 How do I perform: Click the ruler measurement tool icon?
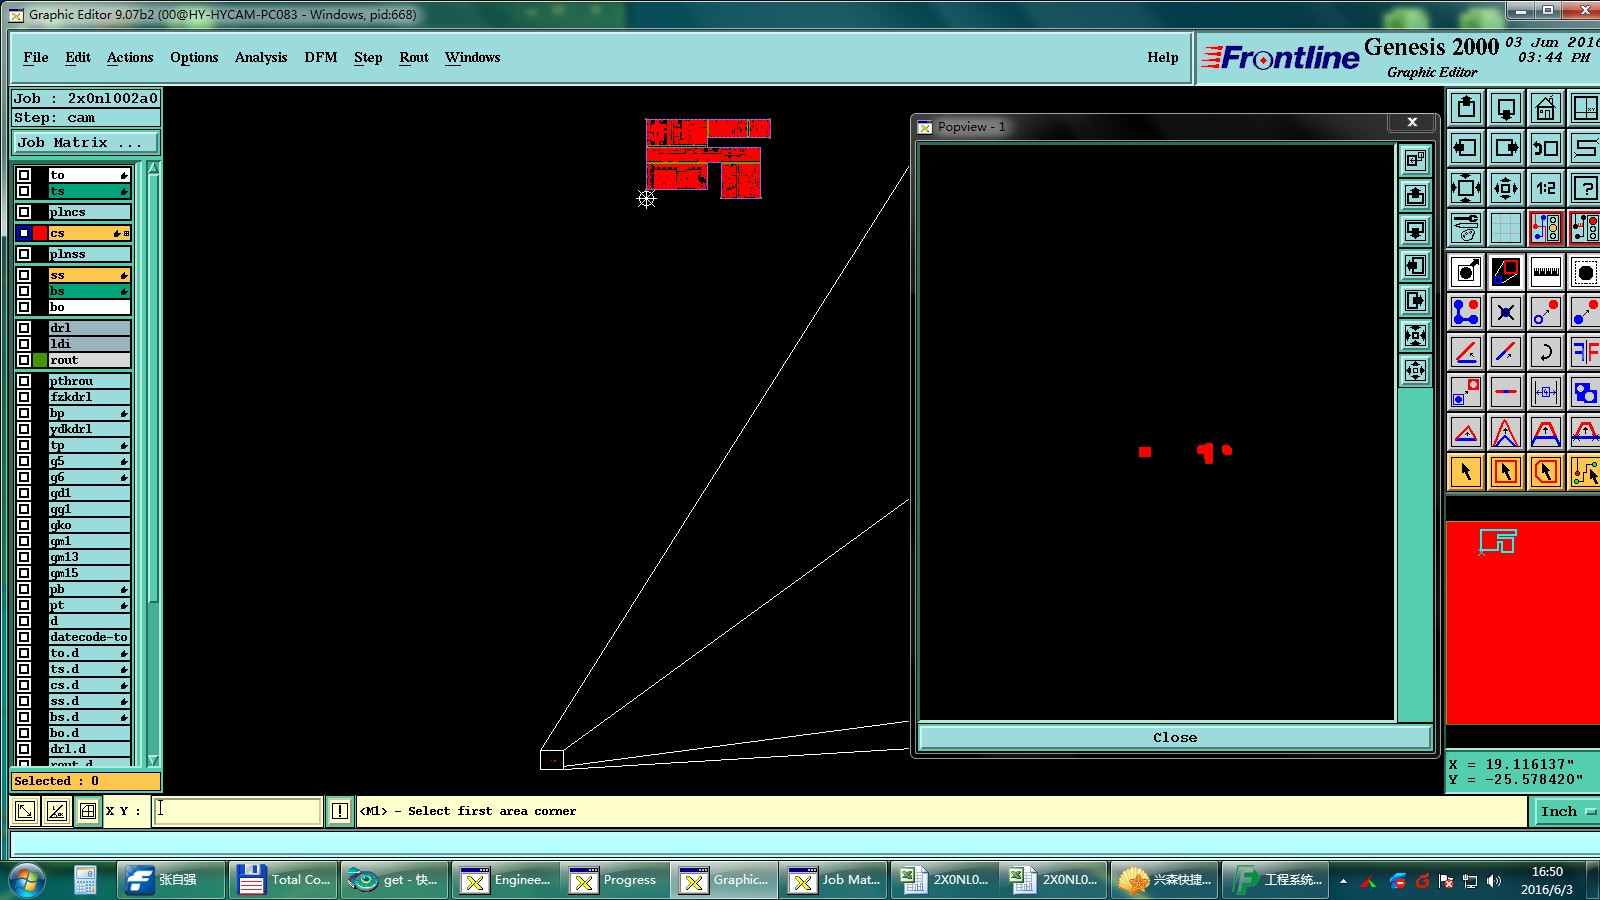(1546, 271)
